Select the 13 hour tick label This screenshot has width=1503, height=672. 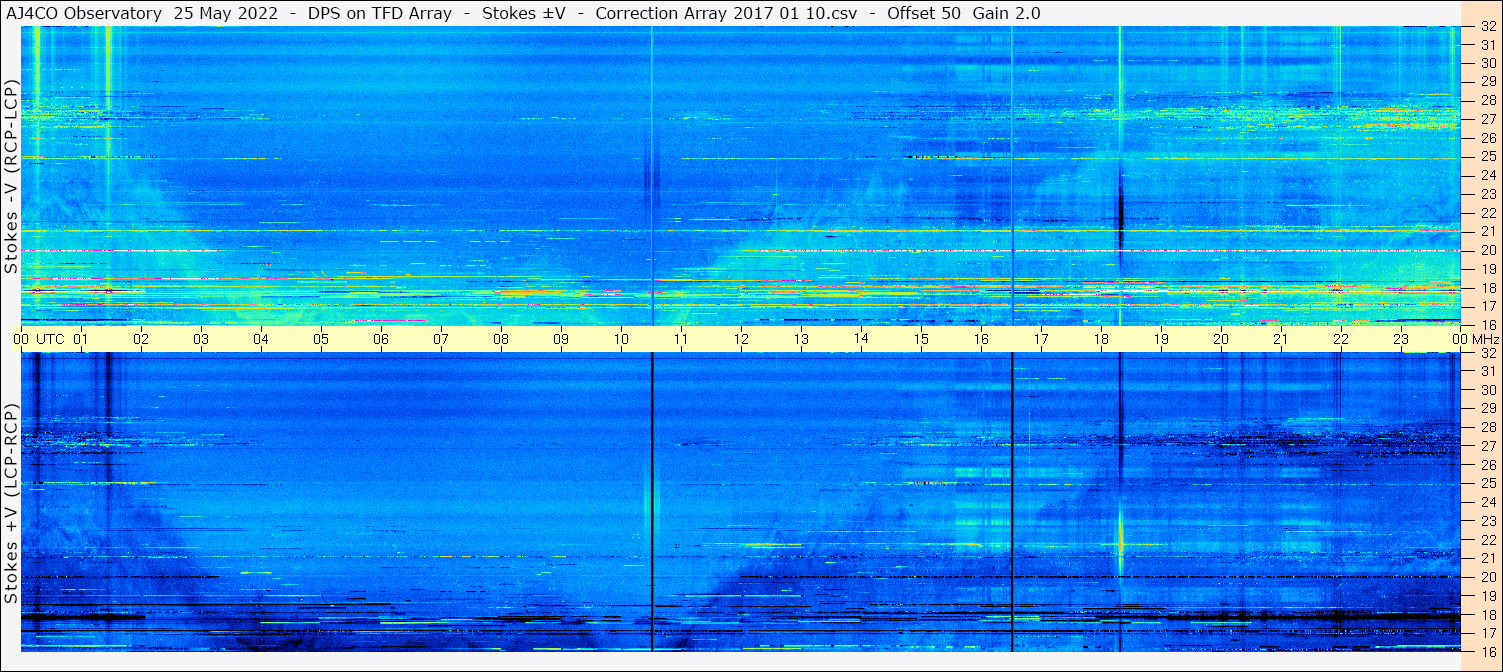coord(801,339)
